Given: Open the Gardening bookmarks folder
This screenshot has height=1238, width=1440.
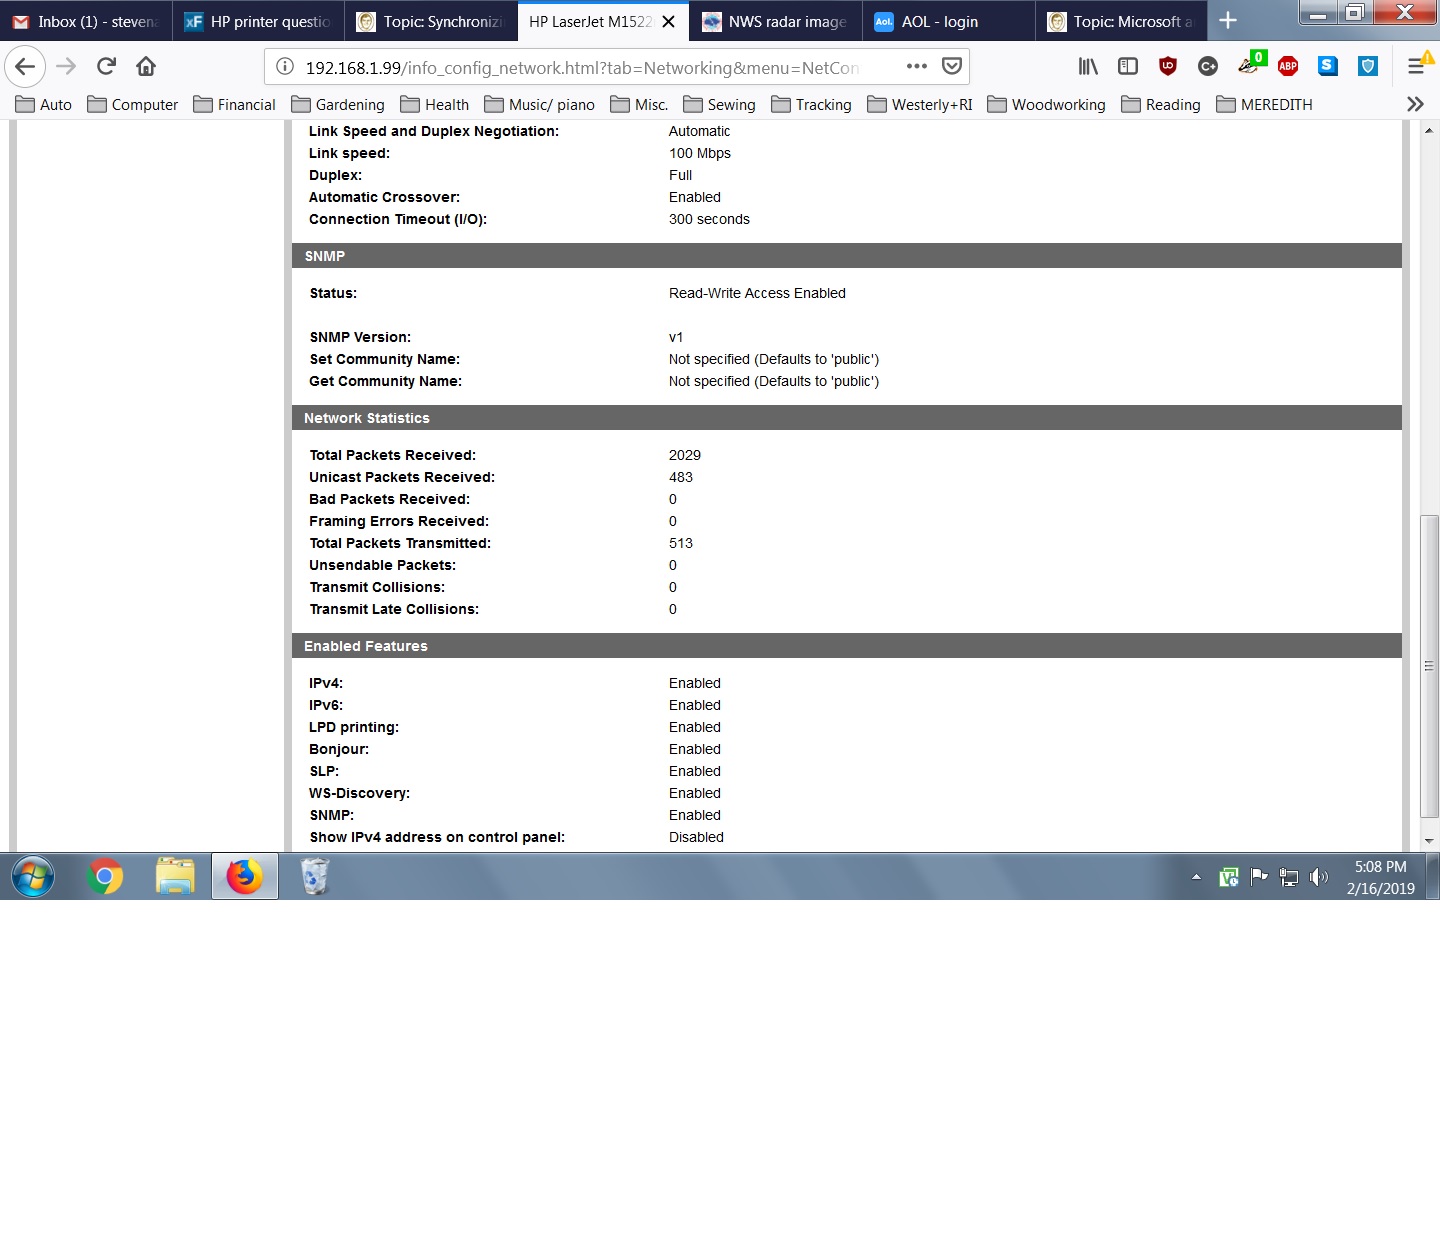Looking at the screenshot, I should point(338,104).
